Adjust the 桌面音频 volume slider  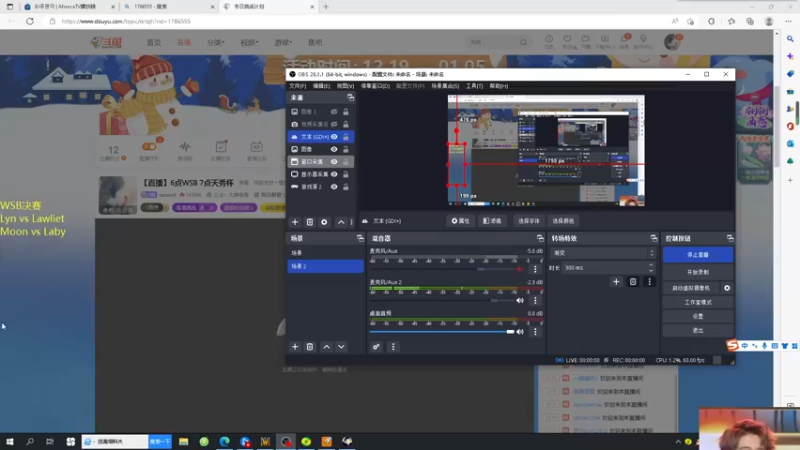pyautogui.click(x=442, y=332)
